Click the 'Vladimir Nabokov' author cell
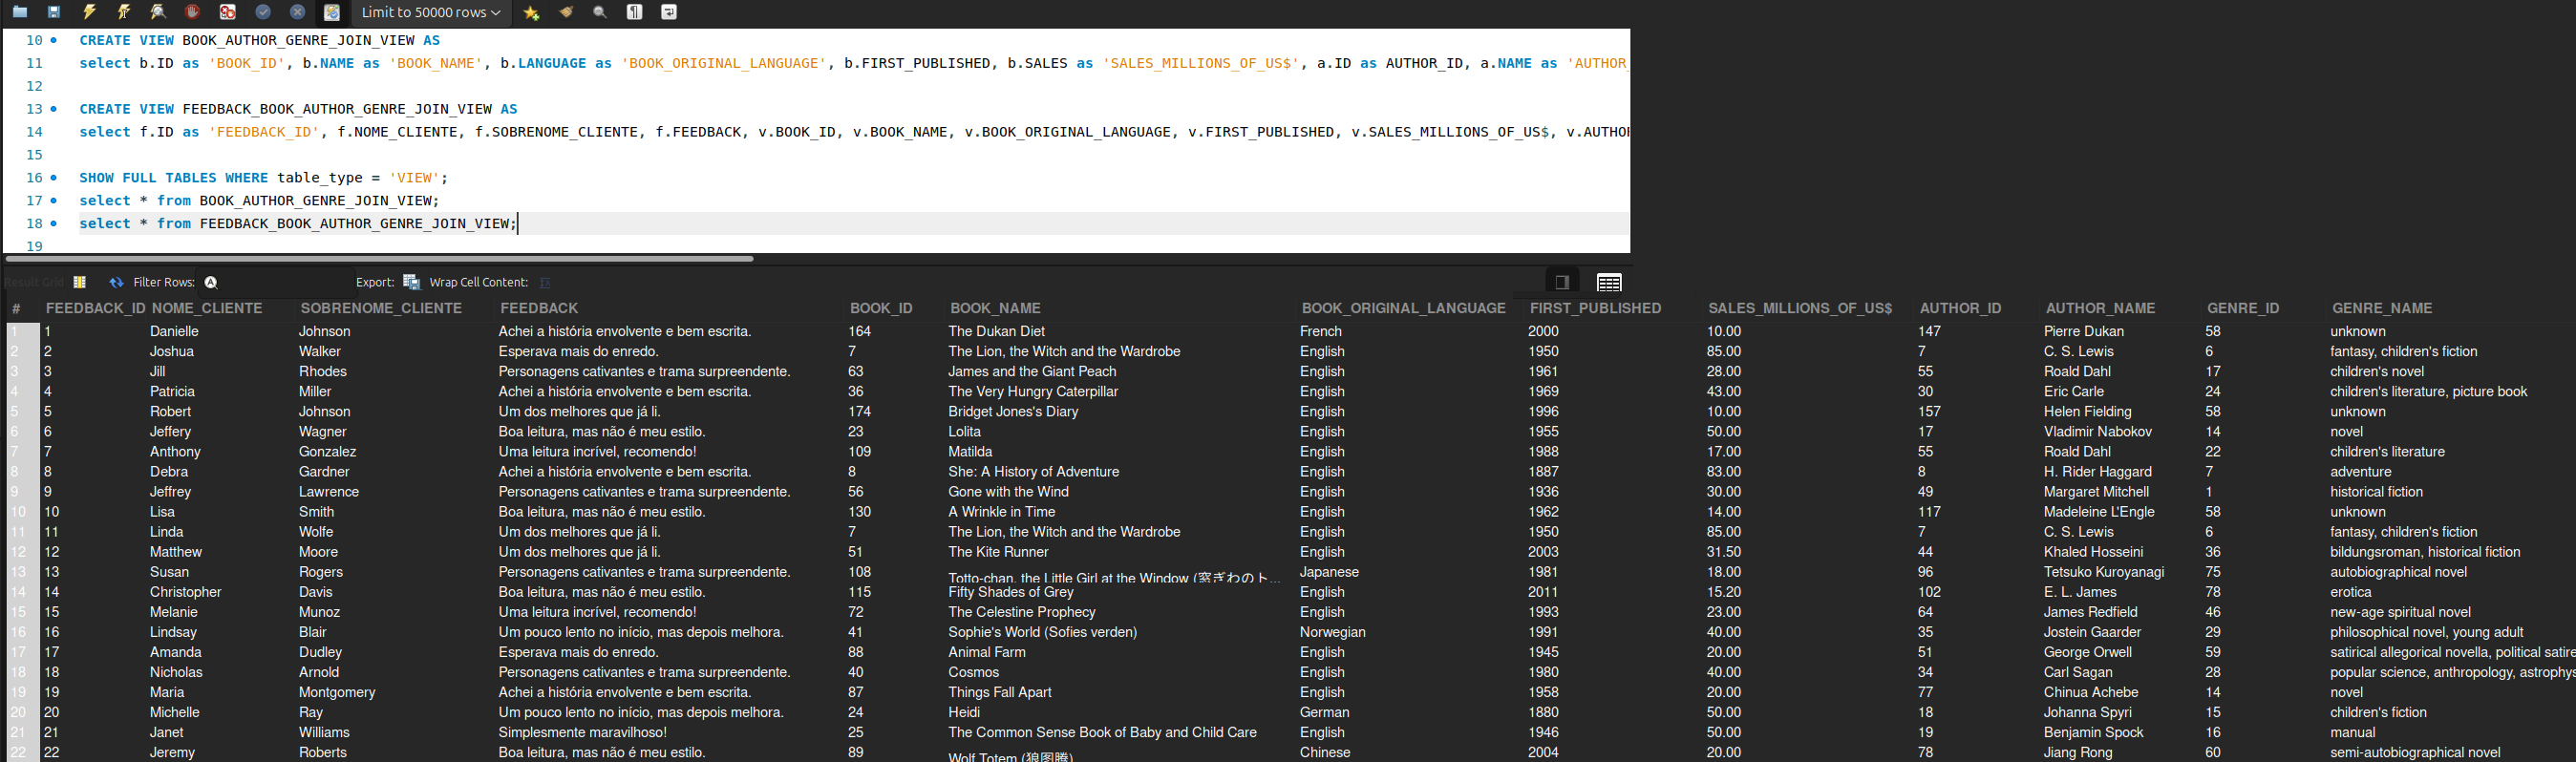2576x762 pixels. coord(2098,432)
